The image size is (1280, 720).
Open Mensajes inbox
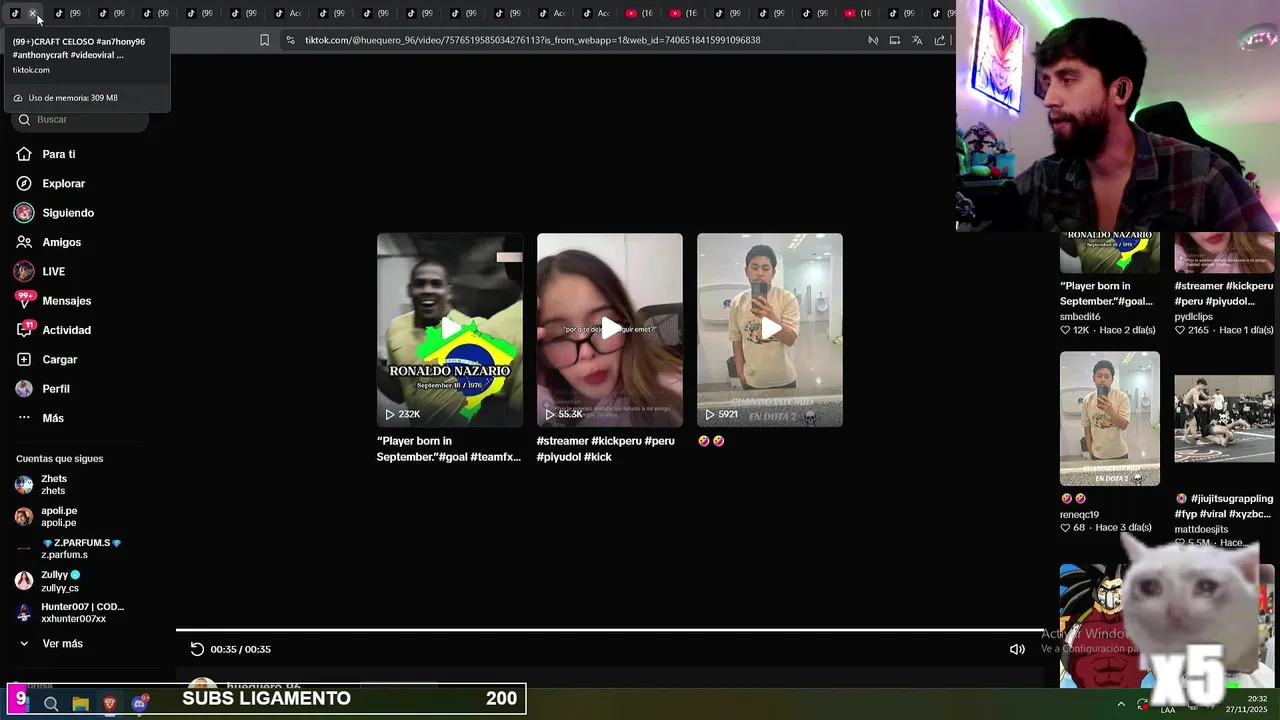66,301
